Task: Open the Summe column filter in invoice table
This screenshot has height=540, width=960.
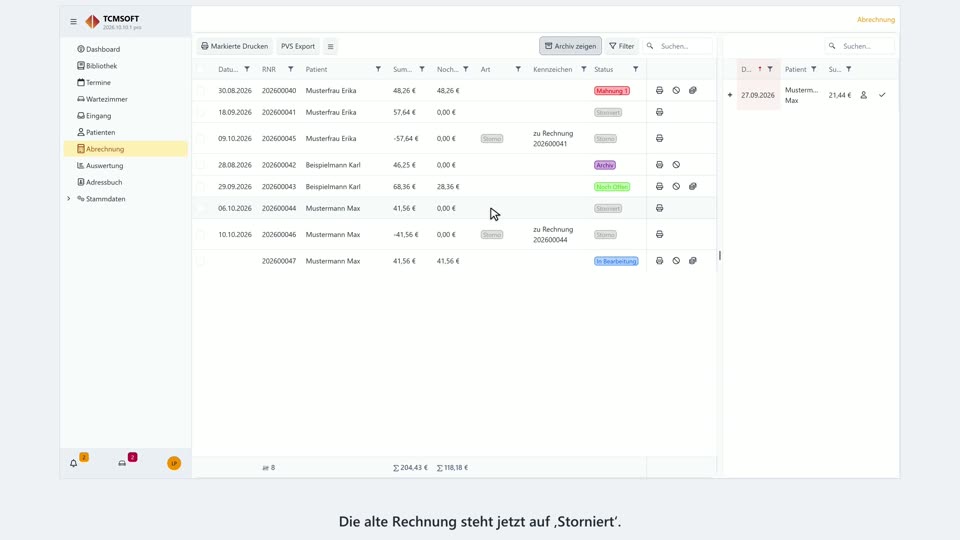Action: pyautogui.click(x=422, y=69)
